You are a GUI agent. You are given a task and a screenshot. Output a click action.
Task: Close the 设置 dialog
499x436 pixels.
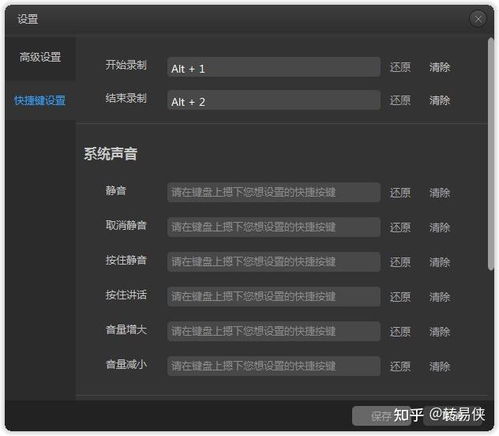478,19
